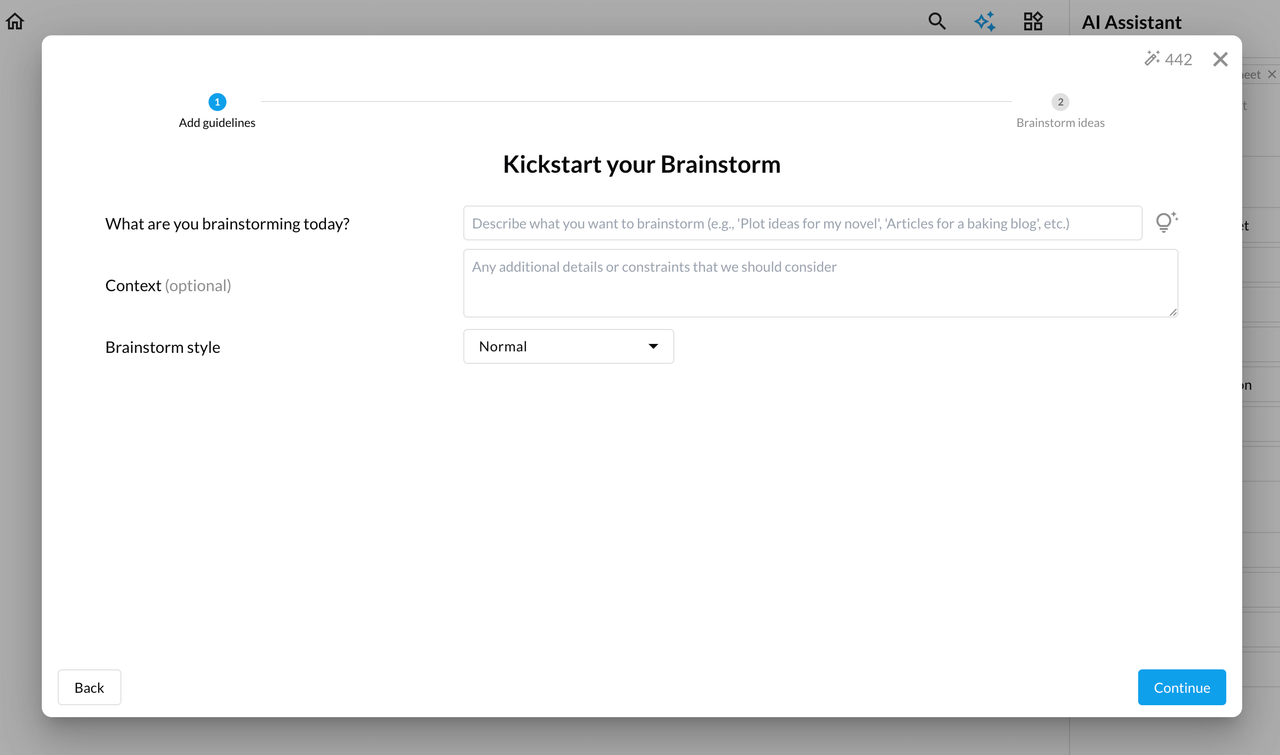Image resolution: width=1280 pixels, height=755 pixels.
Task: Go back using the Back button
Action: tap(89, 687)
